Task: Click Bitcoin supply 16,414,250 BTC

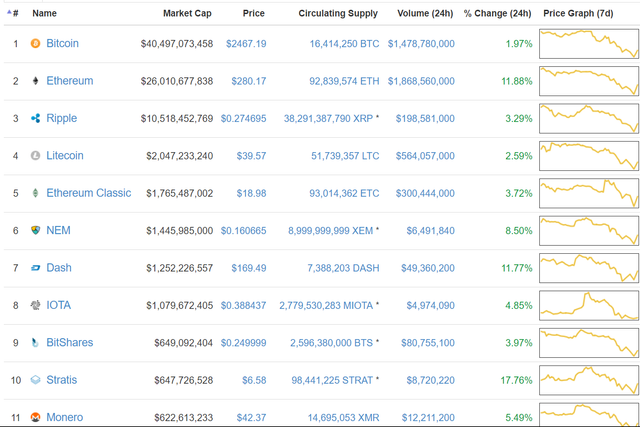Action: (344, 44)
